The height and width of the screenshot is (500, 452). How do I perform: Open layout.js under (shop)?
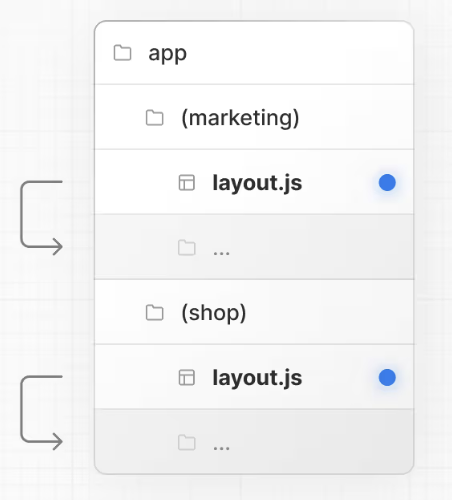pos(257,378)
